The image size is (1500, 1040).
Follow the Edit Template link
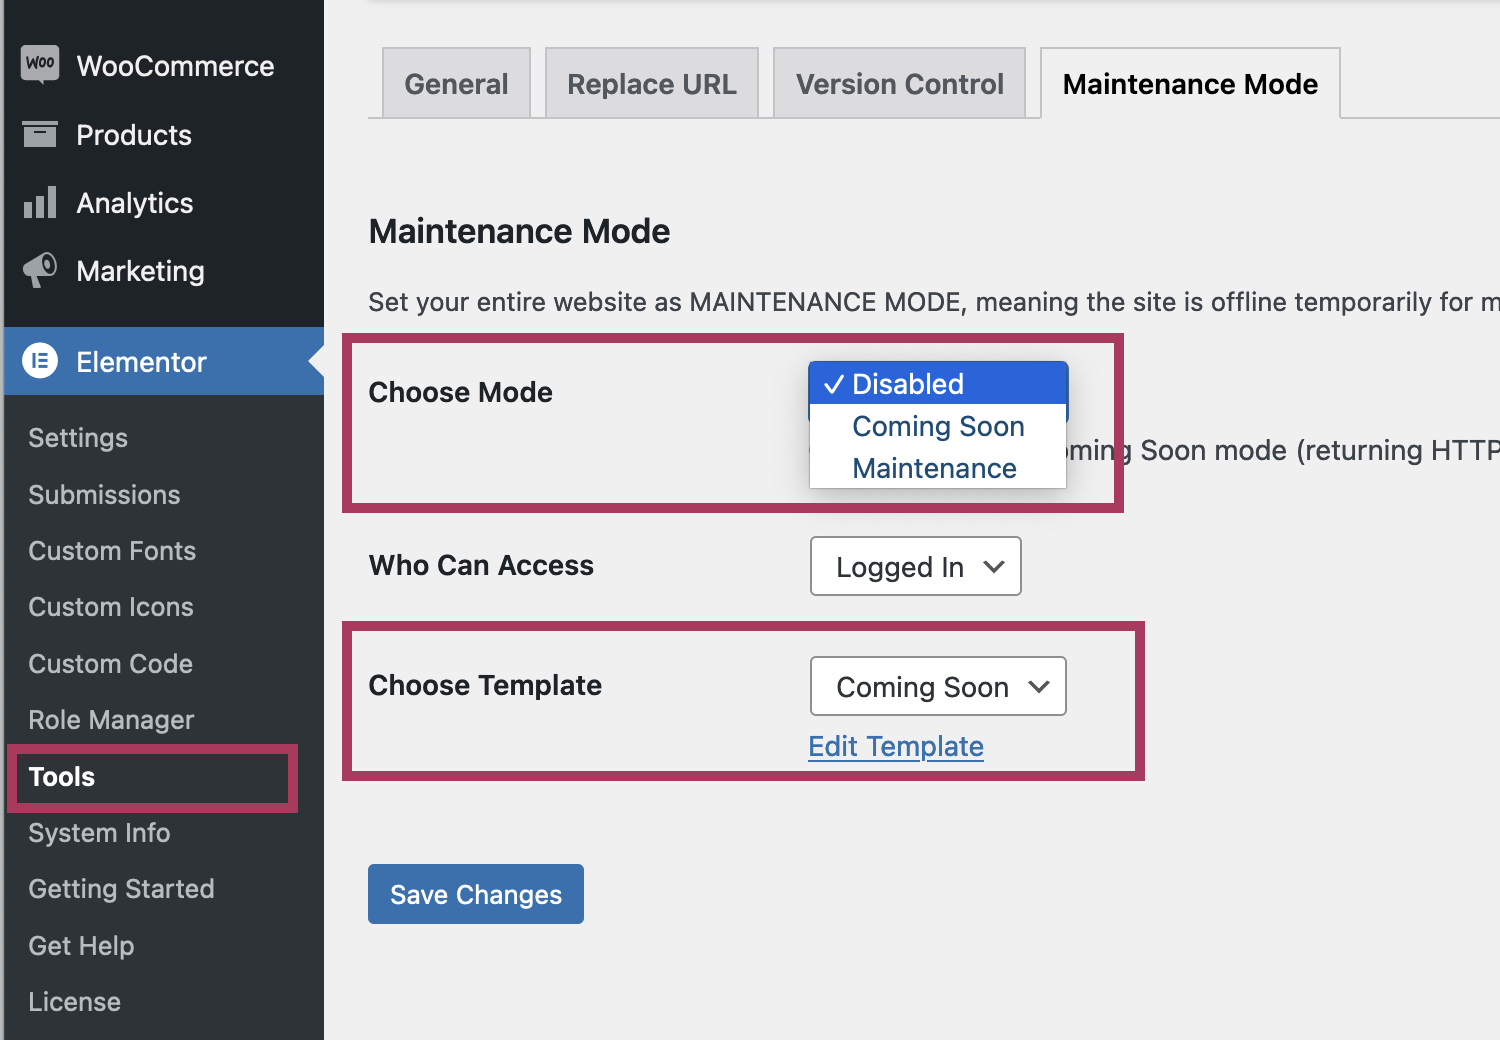[x=895, y=746]
